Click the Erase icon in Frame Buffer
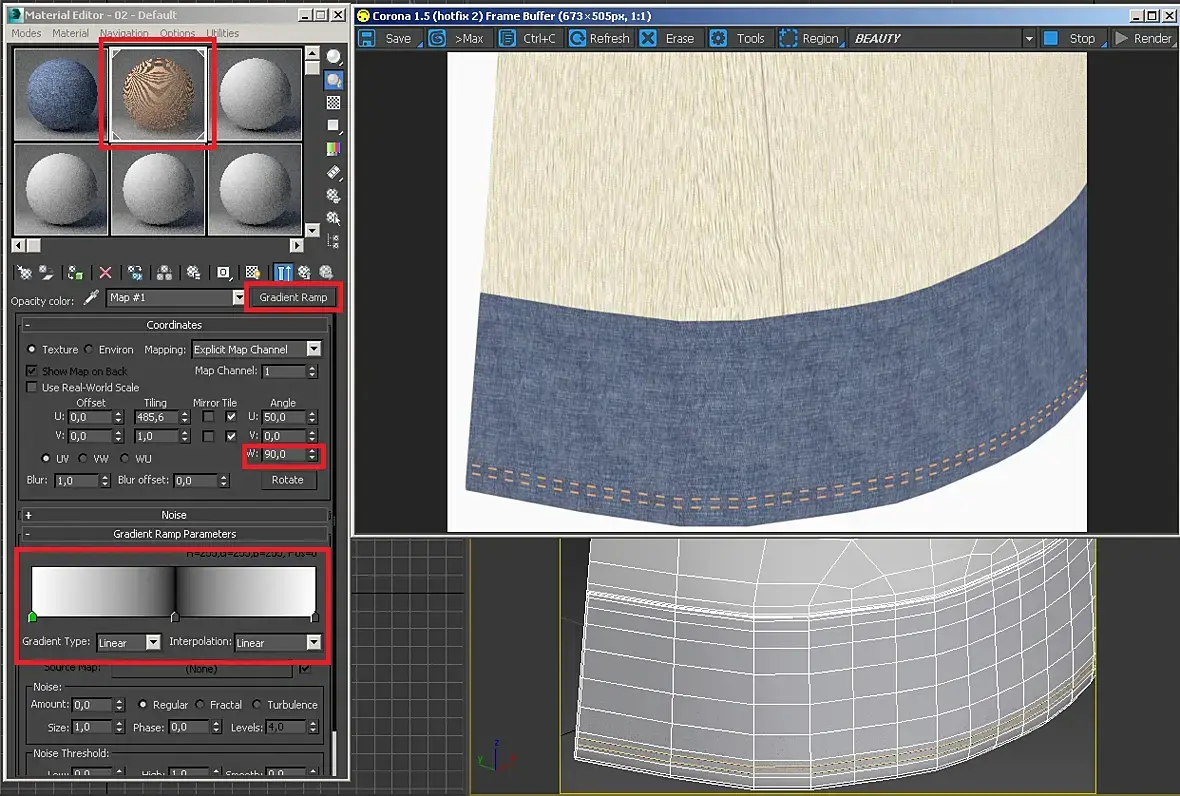 click(x=649, y=38)
